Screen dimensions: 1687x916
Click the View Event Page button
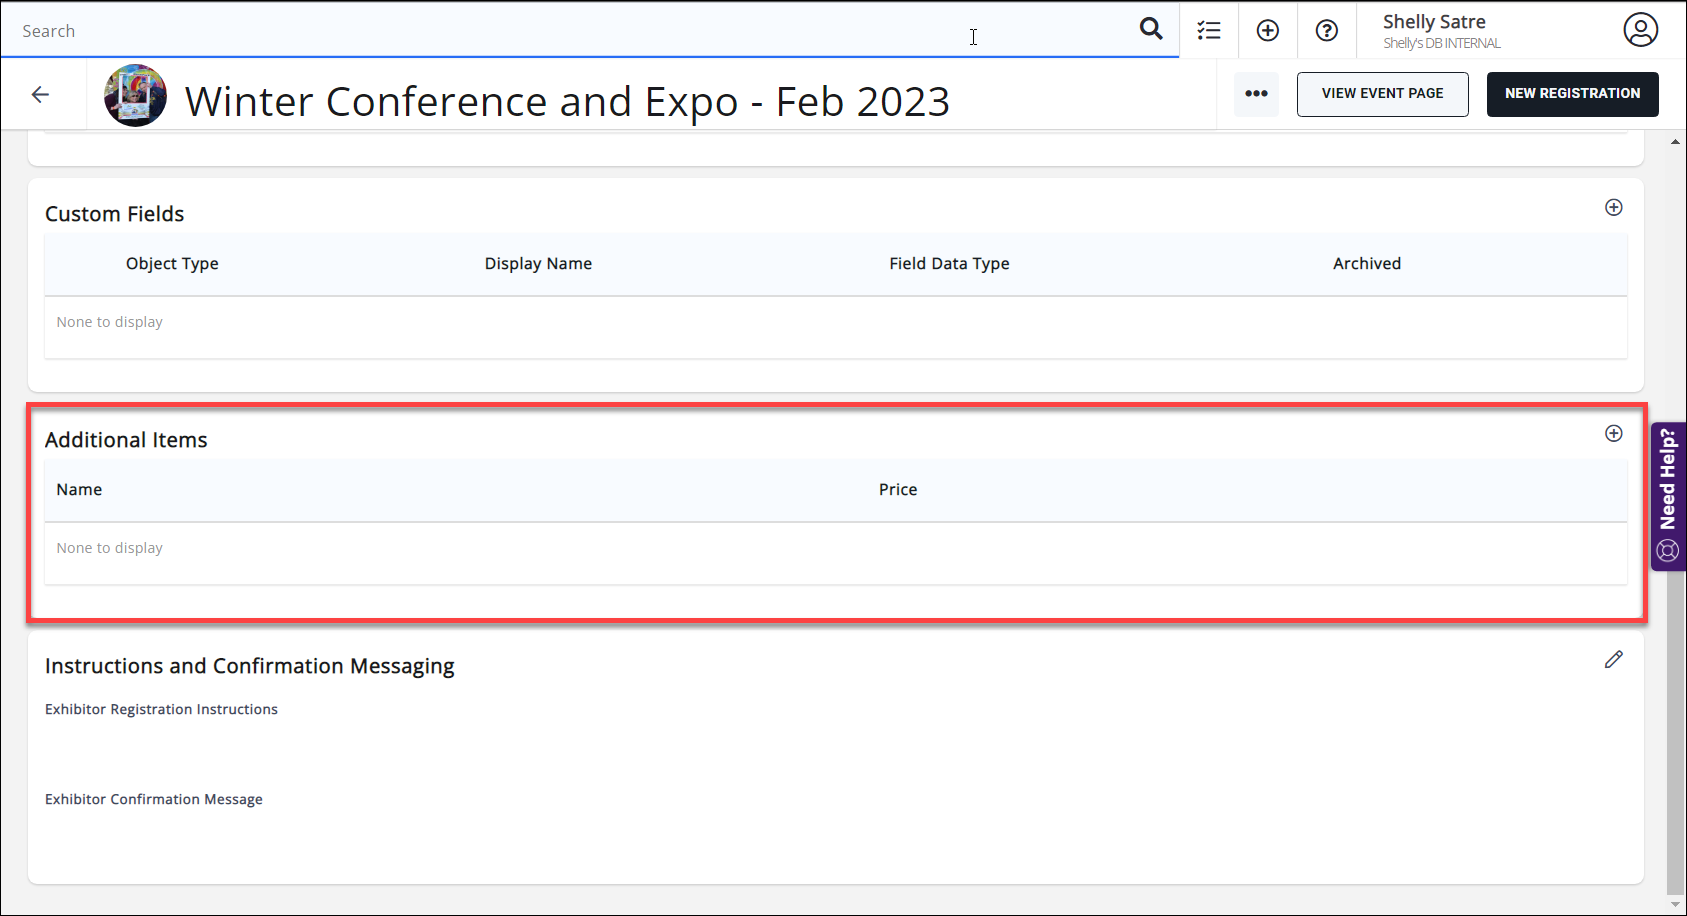(x=1382, y=94)
